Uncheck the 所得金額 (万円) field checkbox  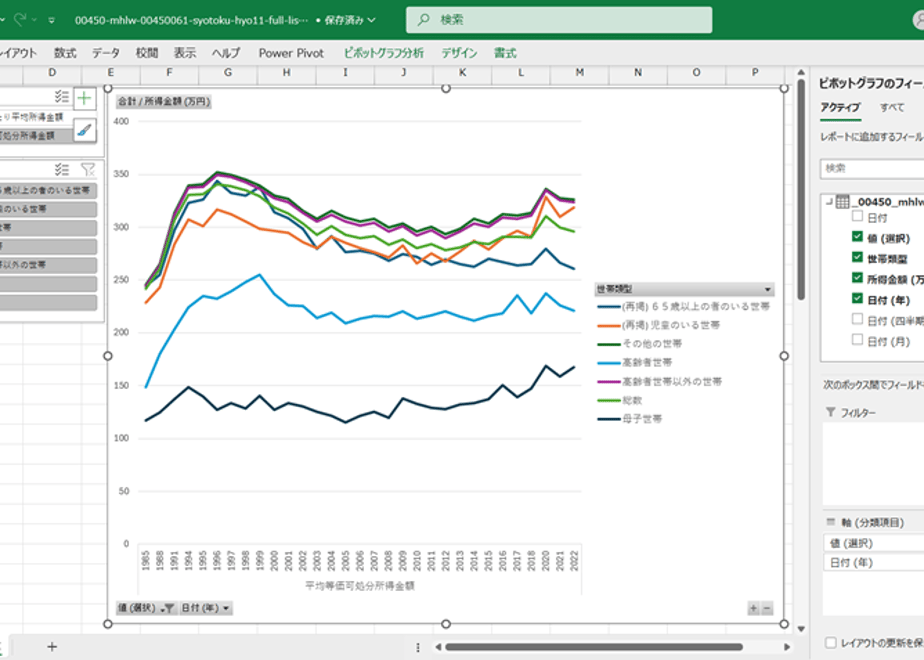click(857, 278)
